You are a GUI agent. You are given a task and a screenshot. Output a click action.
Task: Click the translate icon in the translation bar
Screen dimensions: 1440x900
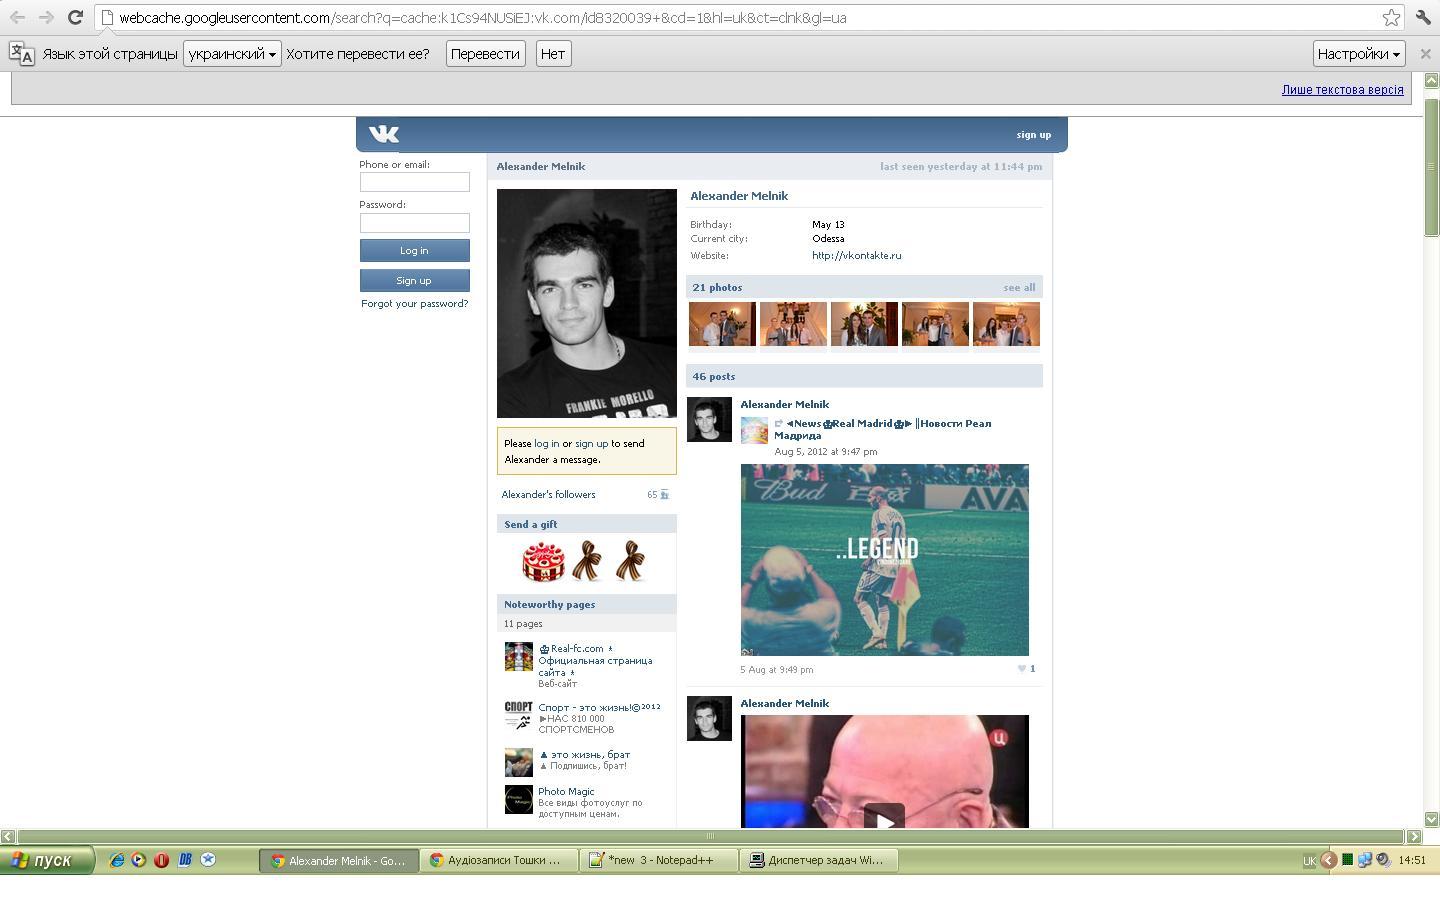21,54
